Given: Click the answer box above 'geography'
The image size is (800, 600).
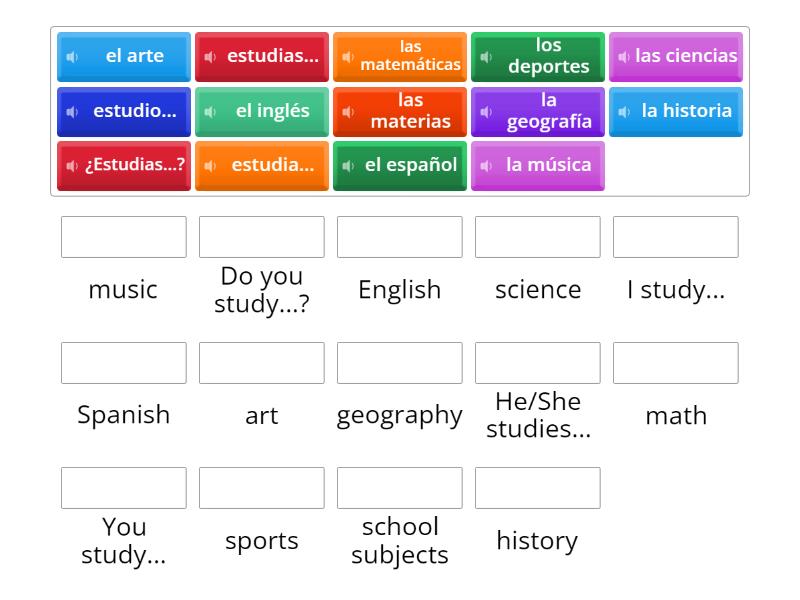Looking at the screenshot, I should pos(399,363).
